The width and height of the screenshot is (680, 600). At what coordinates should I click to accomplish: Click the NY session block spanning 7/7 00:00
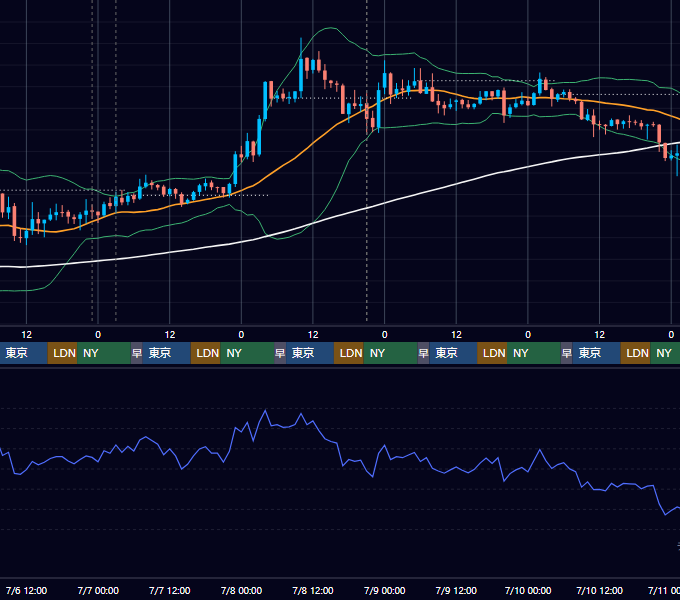coord(104,353)
